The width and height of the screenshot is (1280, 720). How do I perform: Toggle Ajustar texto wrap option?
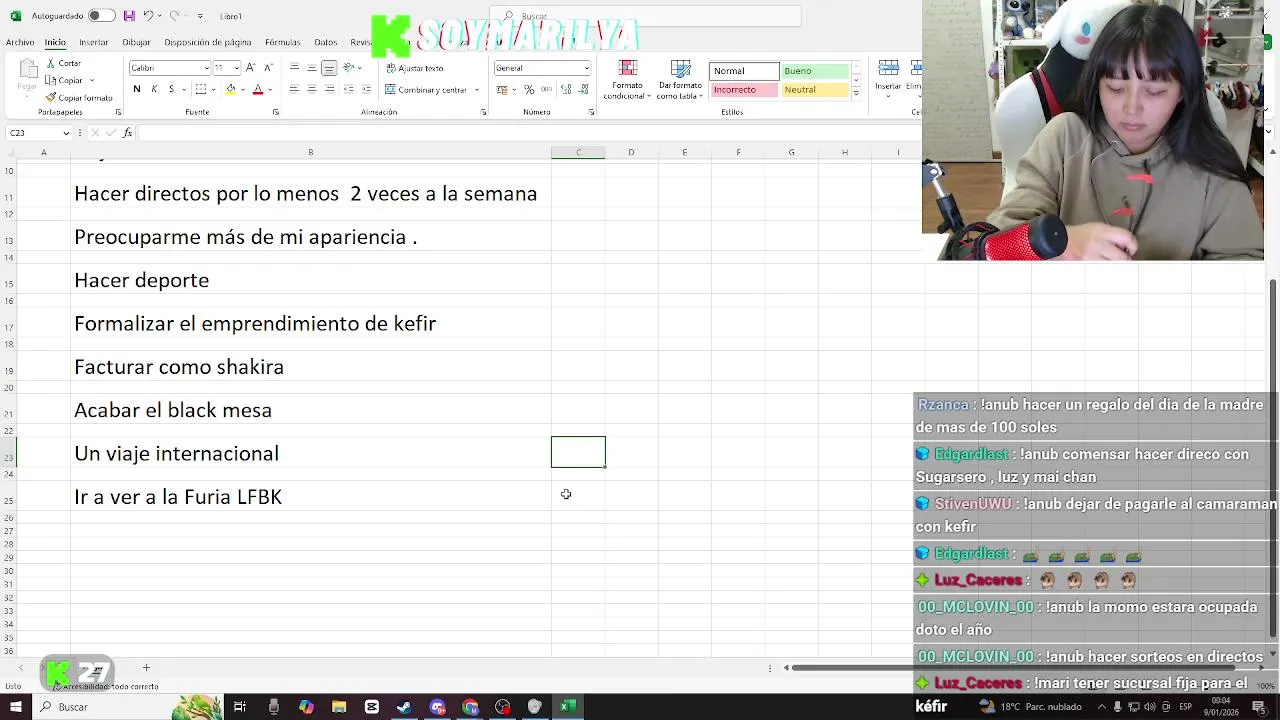414,68
